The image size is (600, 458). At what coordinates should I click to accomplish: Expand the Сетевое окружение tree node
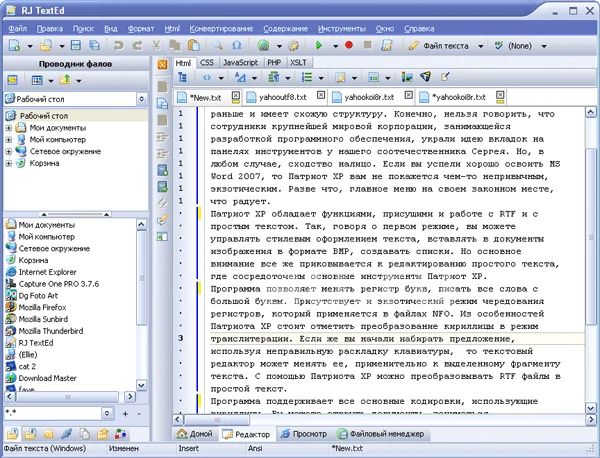coord(9,152)
